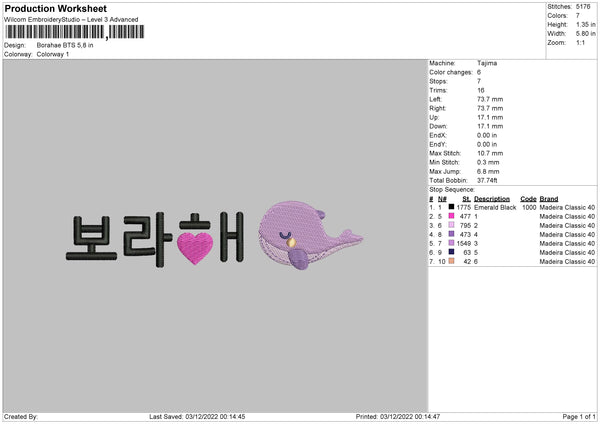
Task: Click the Printed timestamp in footer
Action: click(x=398, y=417)
